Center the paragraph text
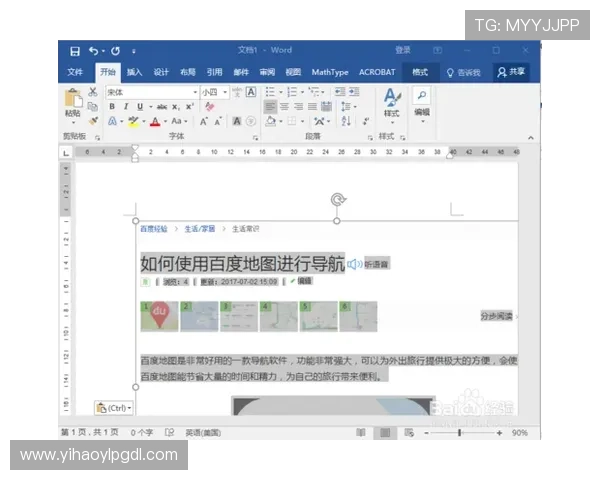The width and height of the screenshot is (600, 480). pos(284,106)
